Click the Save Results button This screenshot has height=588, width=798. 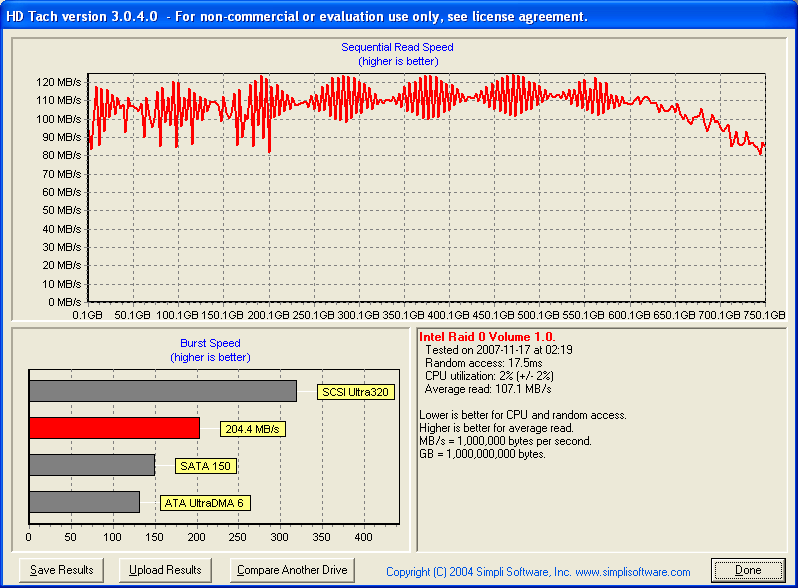(62, 570)
